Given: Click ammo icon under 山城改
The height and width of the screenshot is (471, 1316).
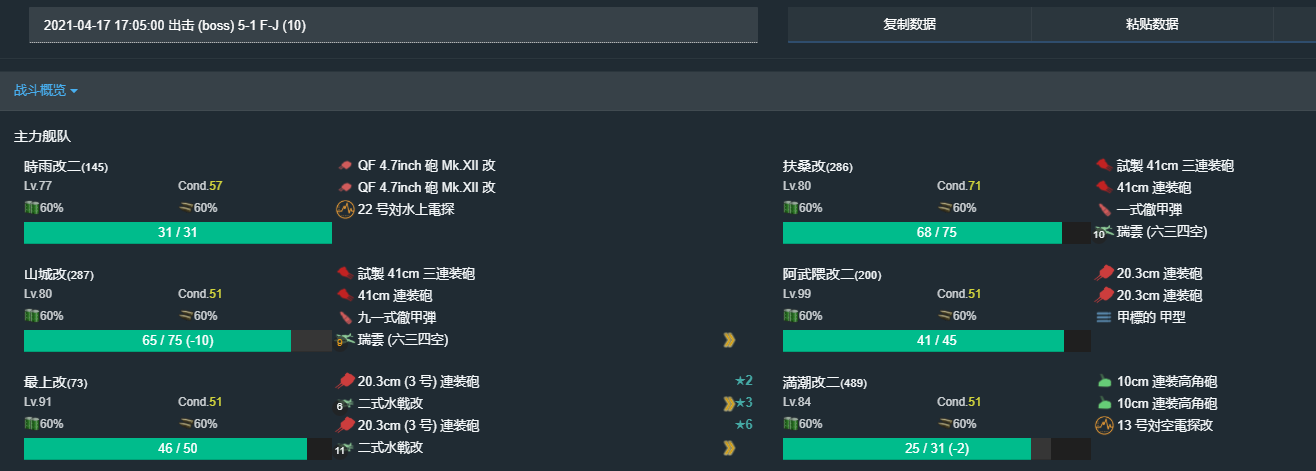Looking at the screenshot, I should pos(185,316).
